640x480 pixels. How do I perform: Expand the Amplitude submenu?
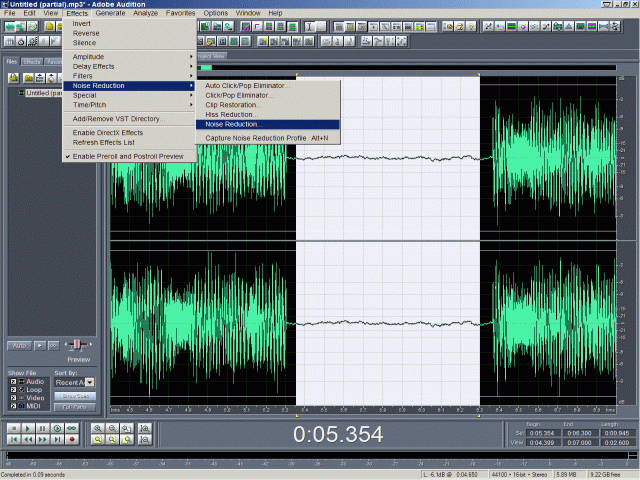click(129, 57)
